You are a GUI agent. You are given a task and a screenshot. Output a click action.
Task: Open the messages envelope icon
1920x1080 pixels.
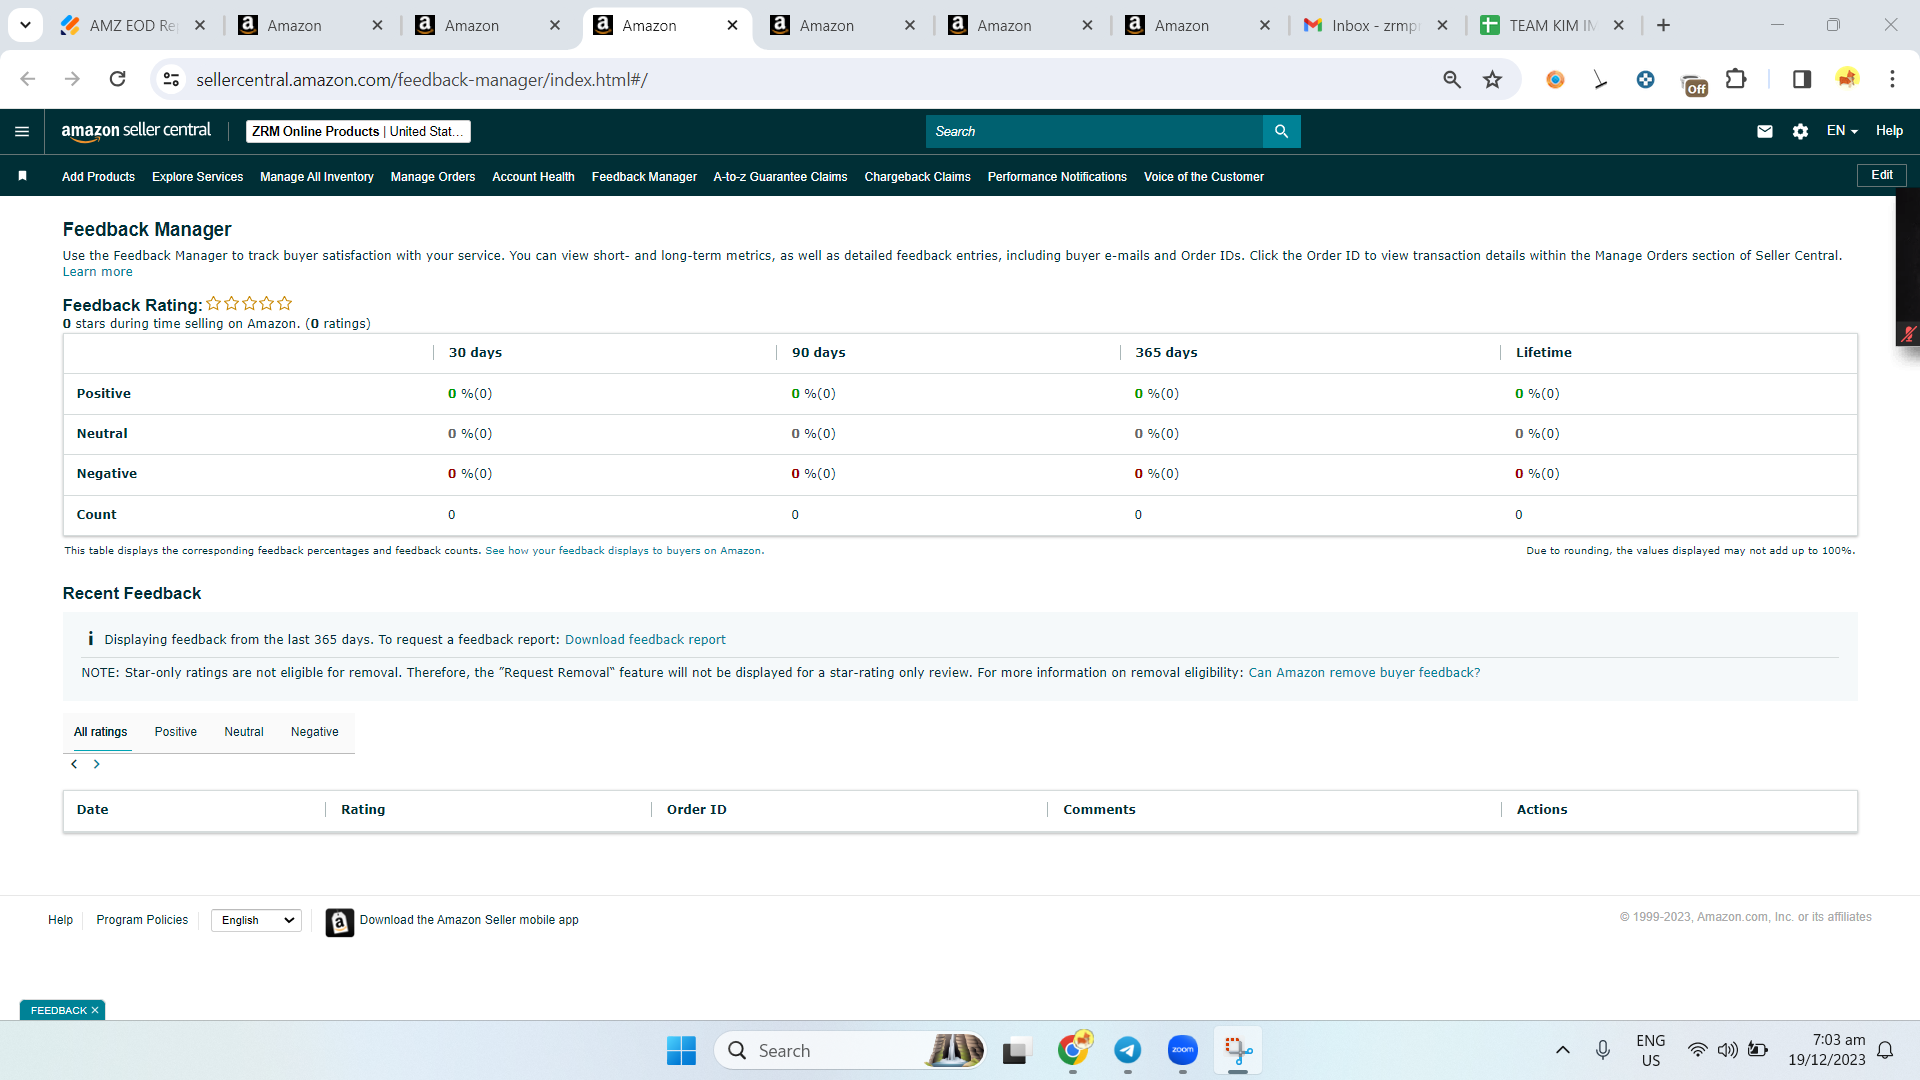click(x=1765, y=131)
